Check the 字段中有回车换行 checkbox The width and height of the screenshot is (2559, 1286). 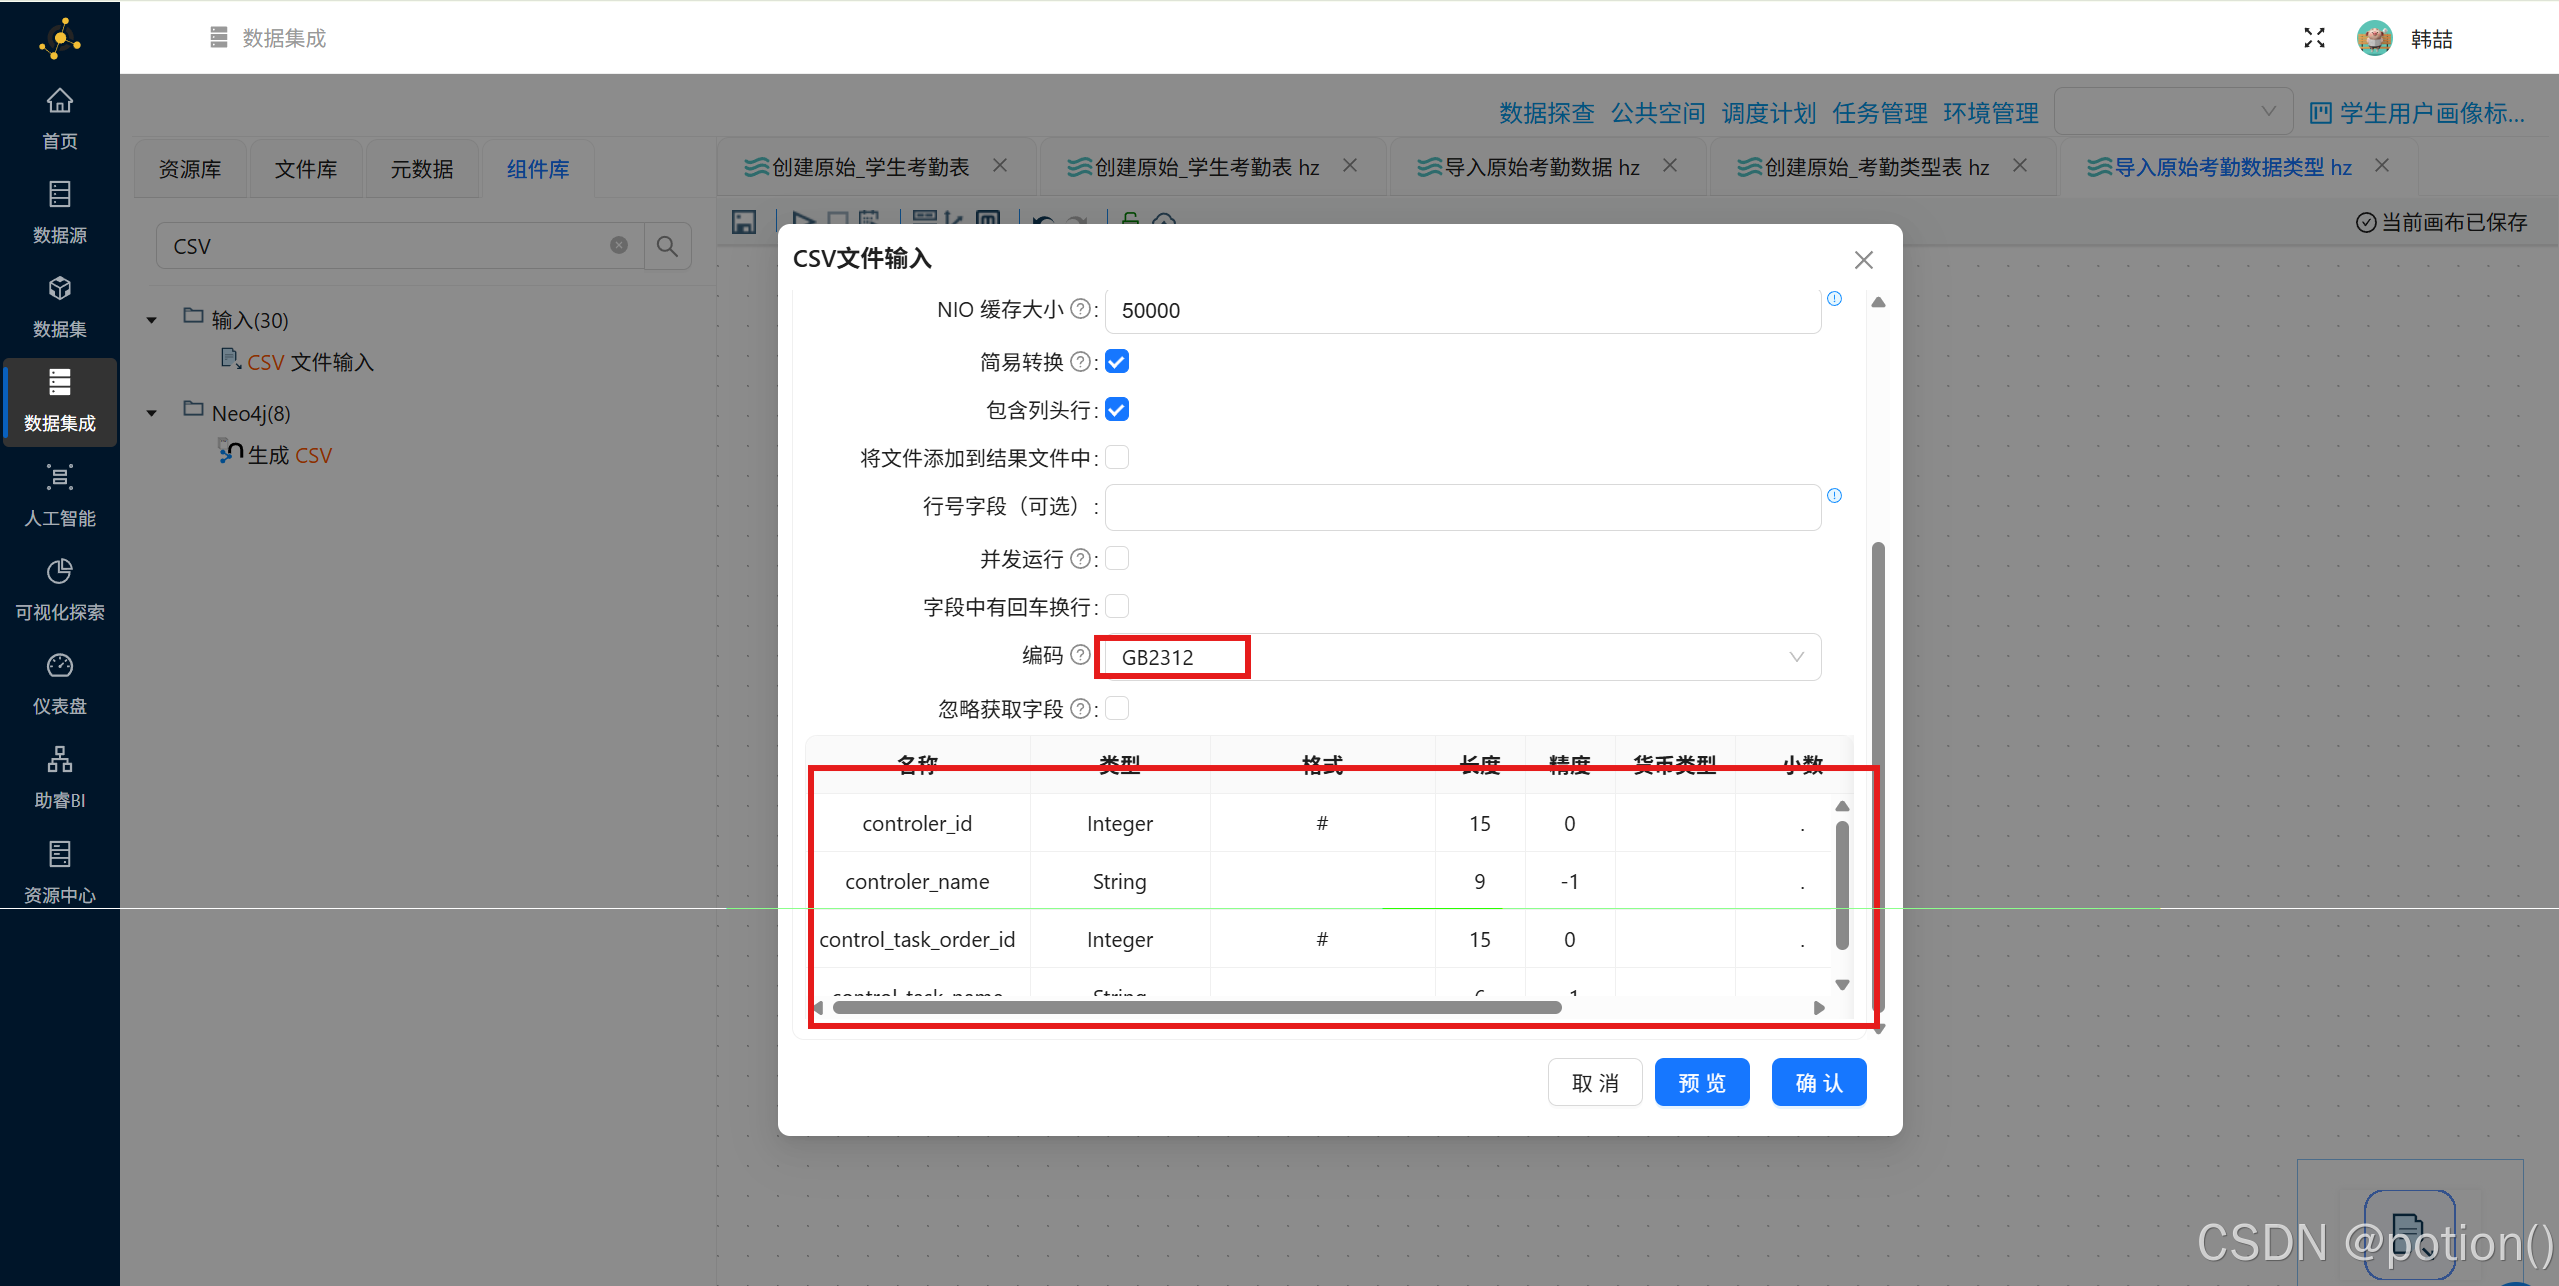[1117, 606]
